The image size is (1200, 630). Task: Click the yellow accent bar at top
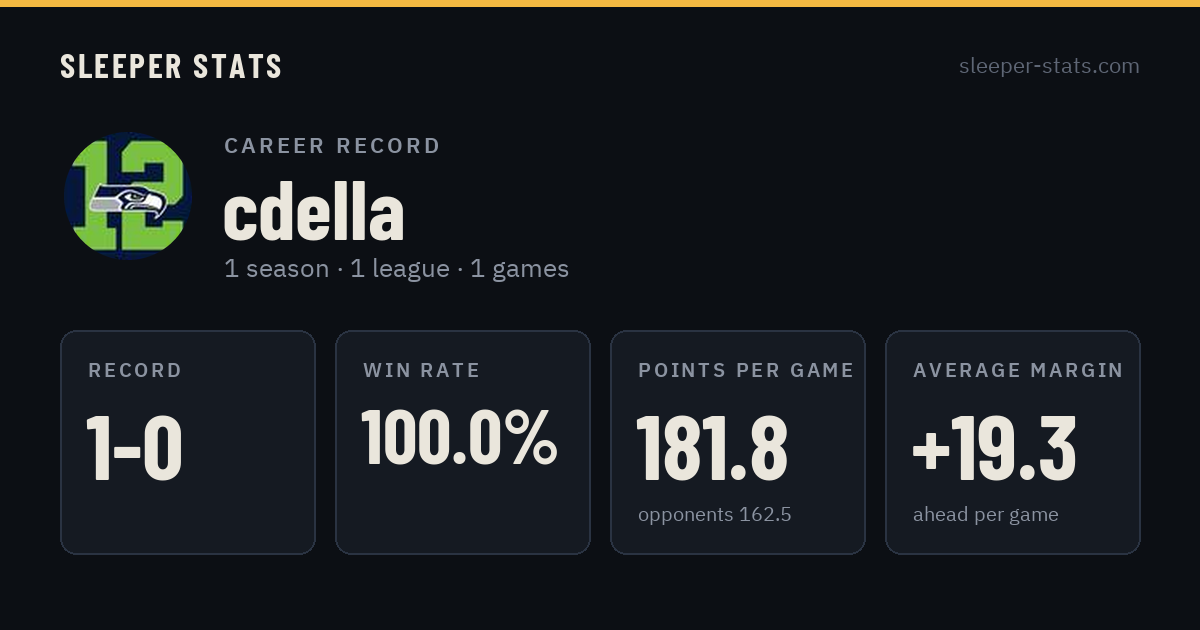click(600, 3)
